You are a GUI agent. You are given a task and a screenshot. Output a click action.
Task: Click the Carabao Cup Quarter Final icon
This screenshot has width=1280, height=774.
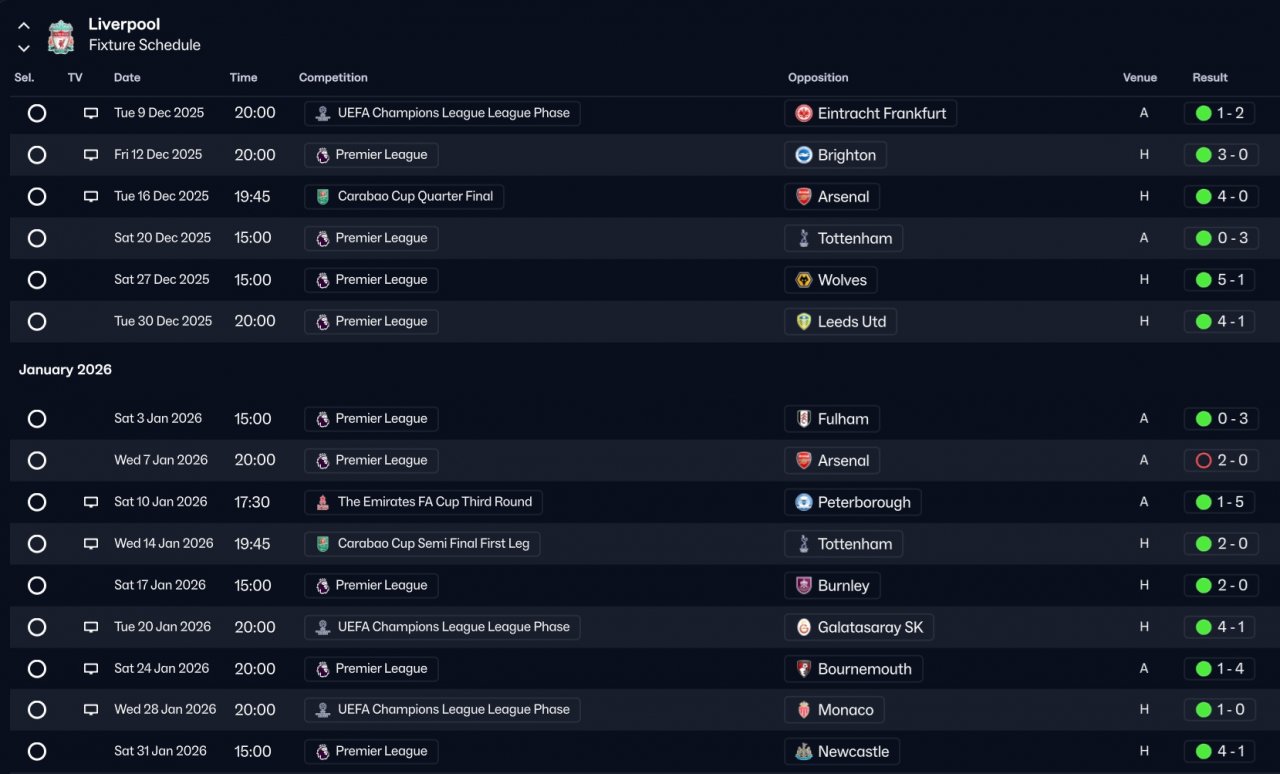pos(322,197)
